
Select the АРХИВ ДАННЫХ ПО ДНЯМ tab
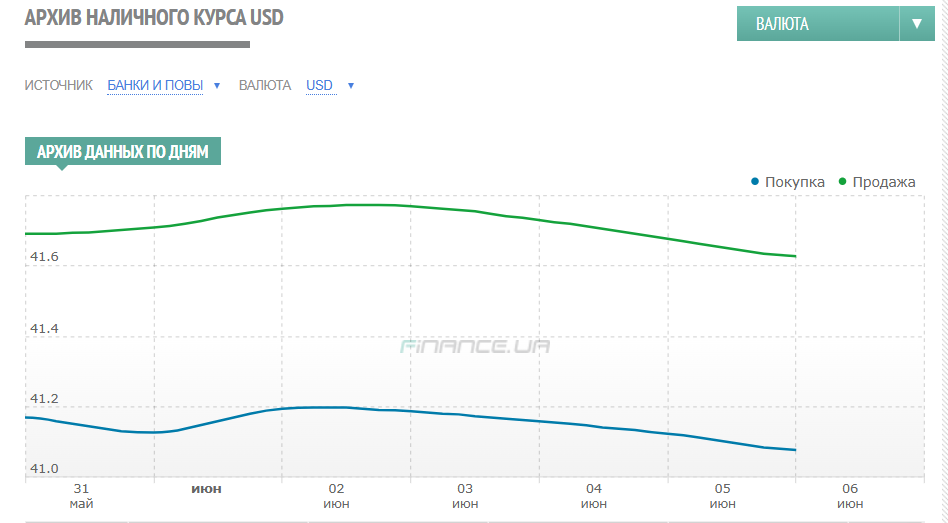pos(122,152)
